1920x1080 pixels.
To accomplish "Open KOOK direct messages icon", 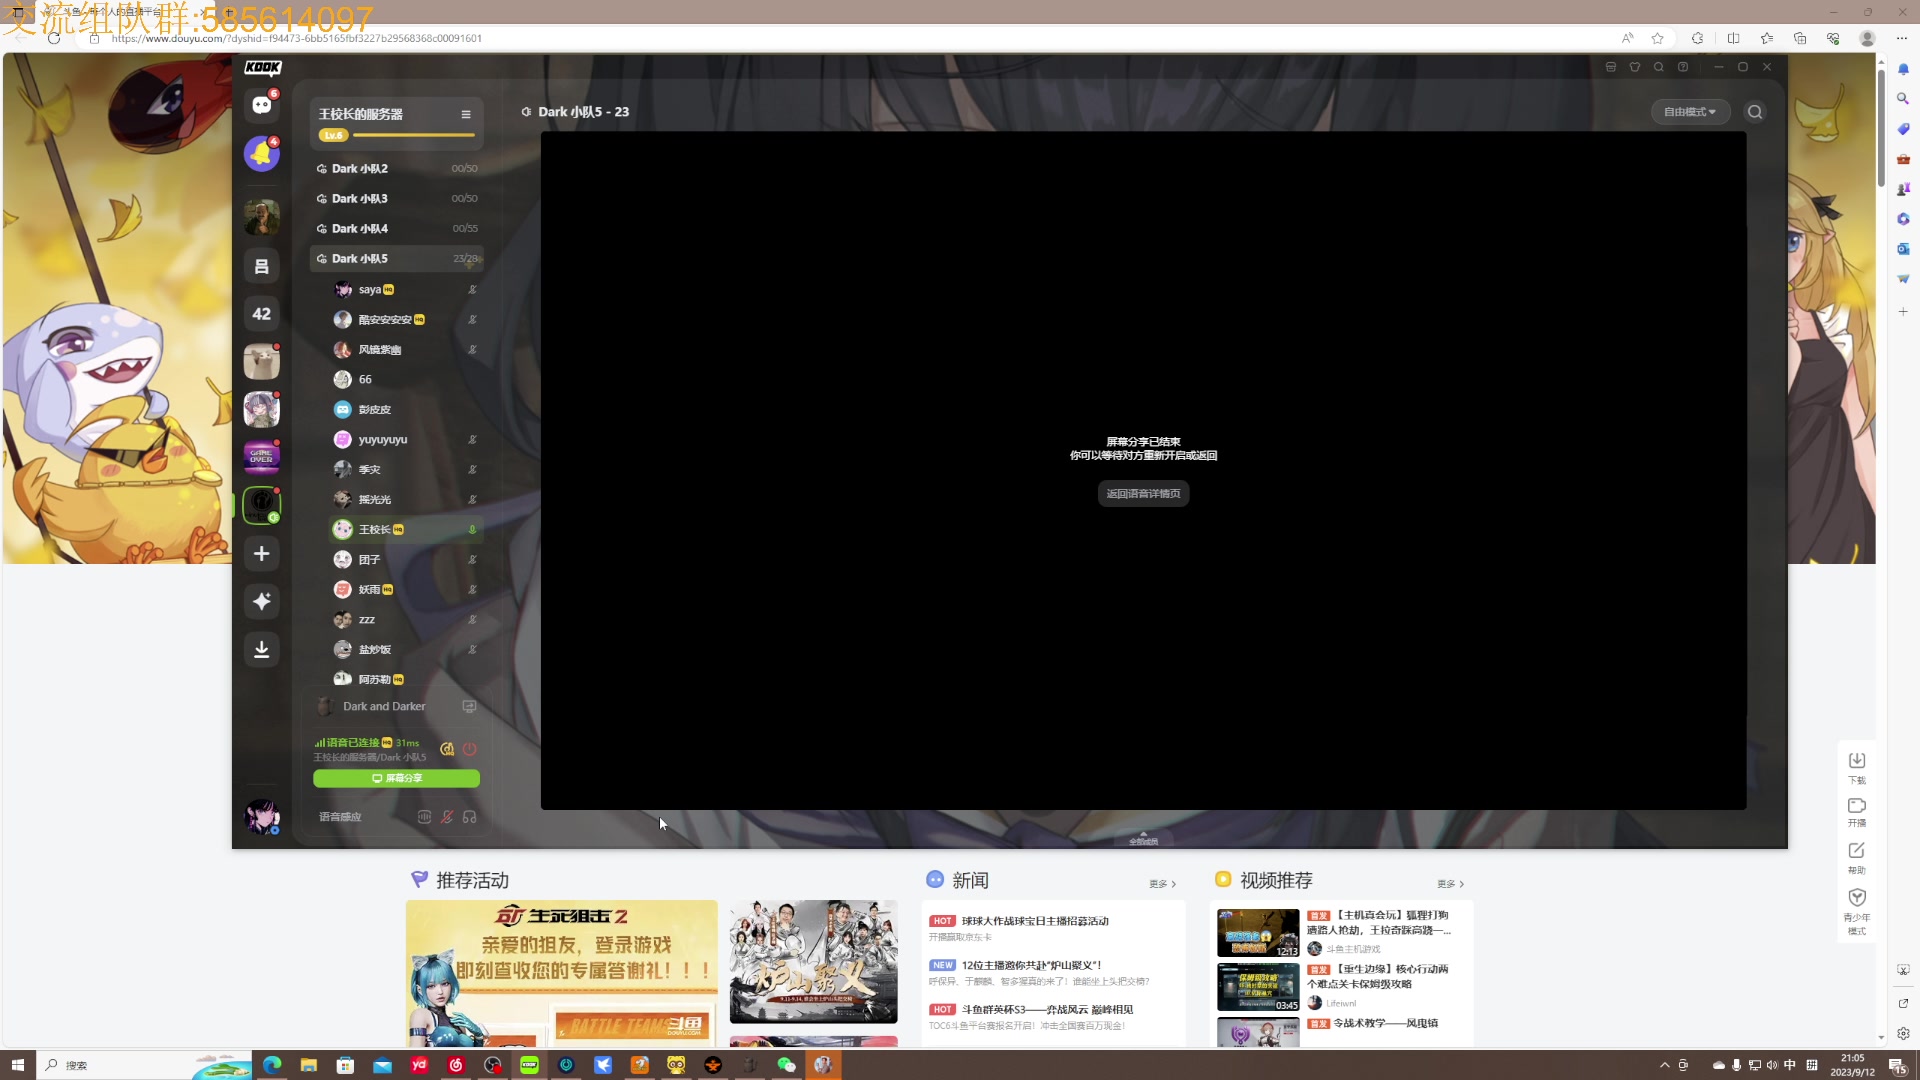I will (x=262, y=105).
